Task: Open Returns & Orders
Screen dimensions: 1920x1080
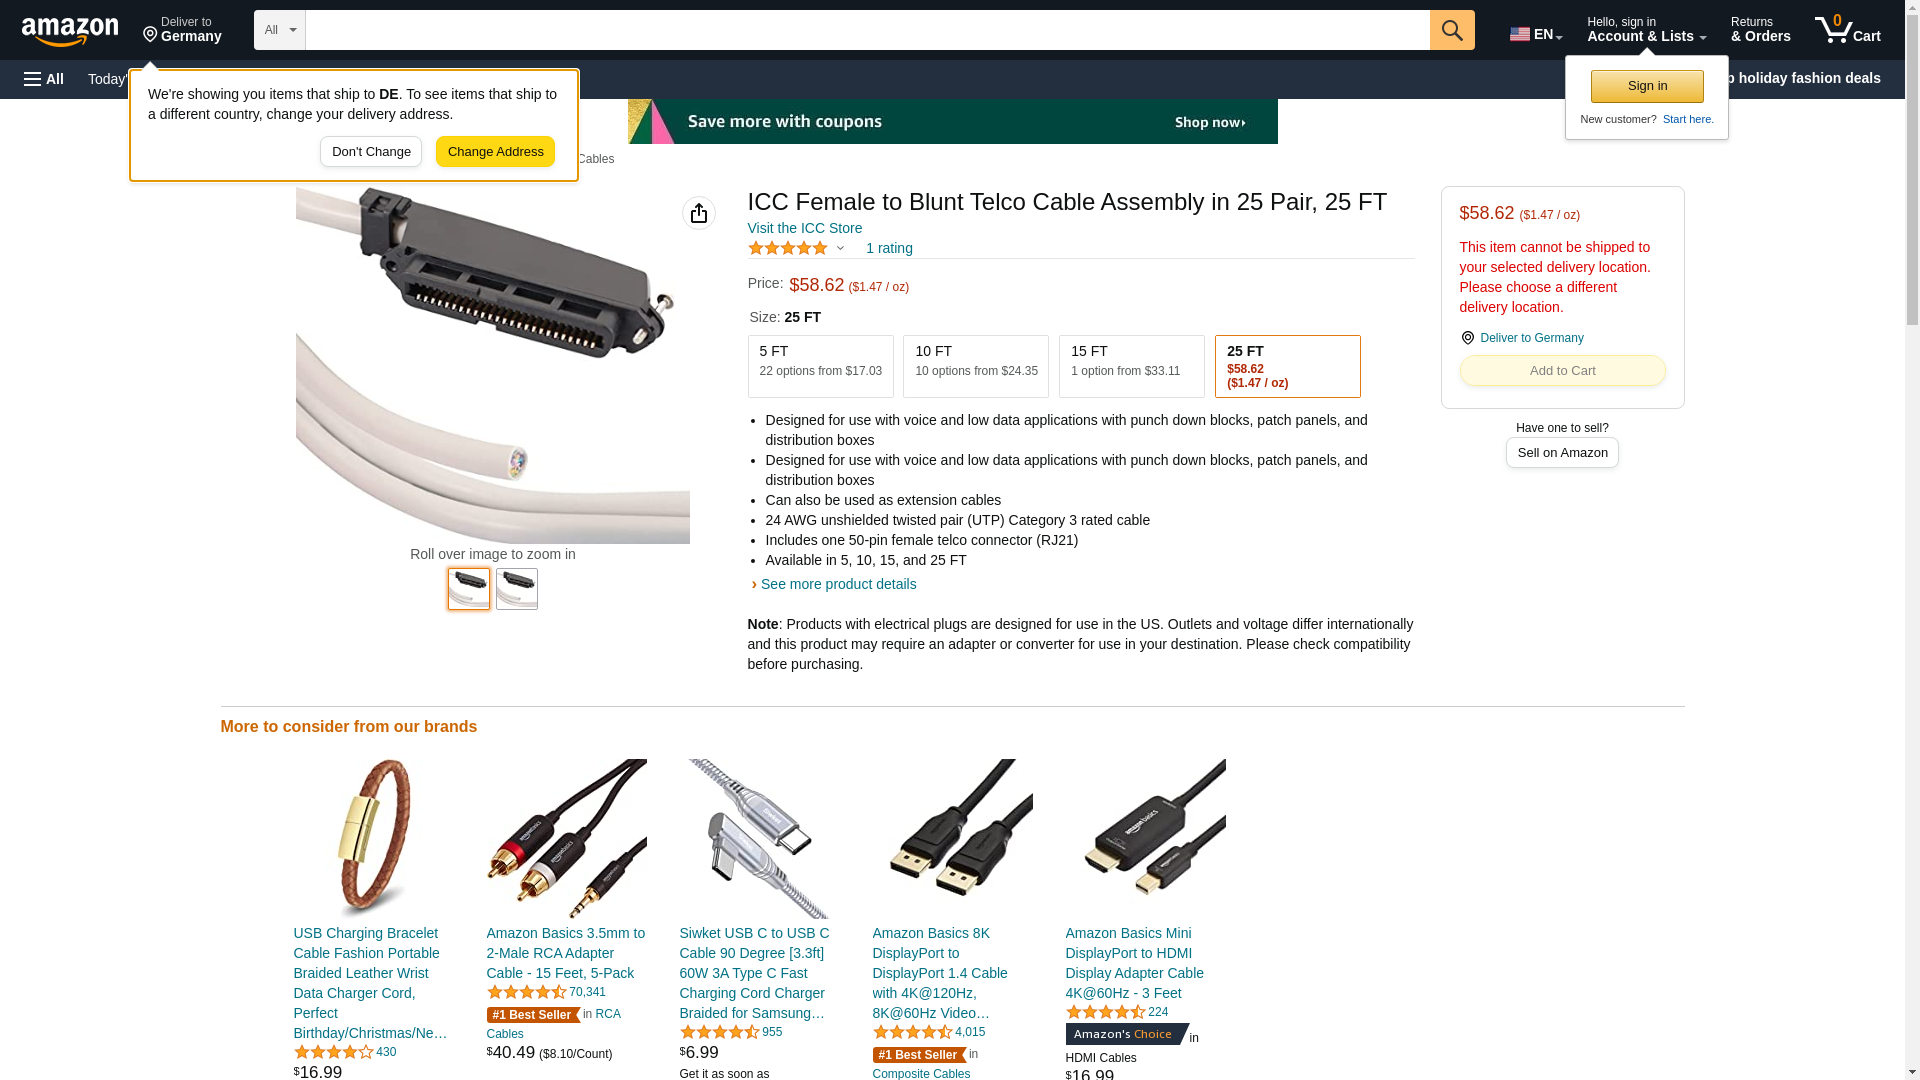Action: (x=1760, y=30)
